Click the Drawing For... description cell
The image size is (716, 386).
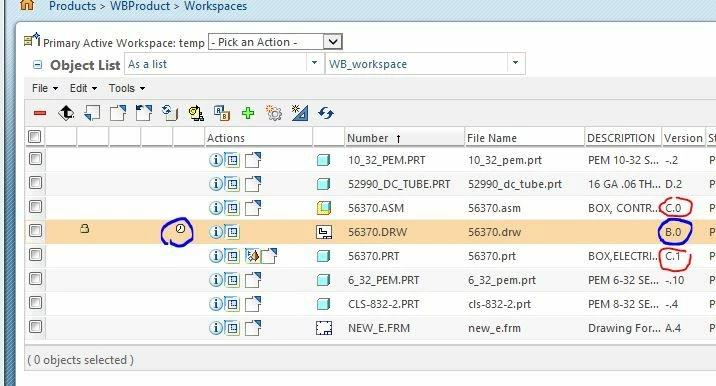pyautogui.click(x=624, y=328)
